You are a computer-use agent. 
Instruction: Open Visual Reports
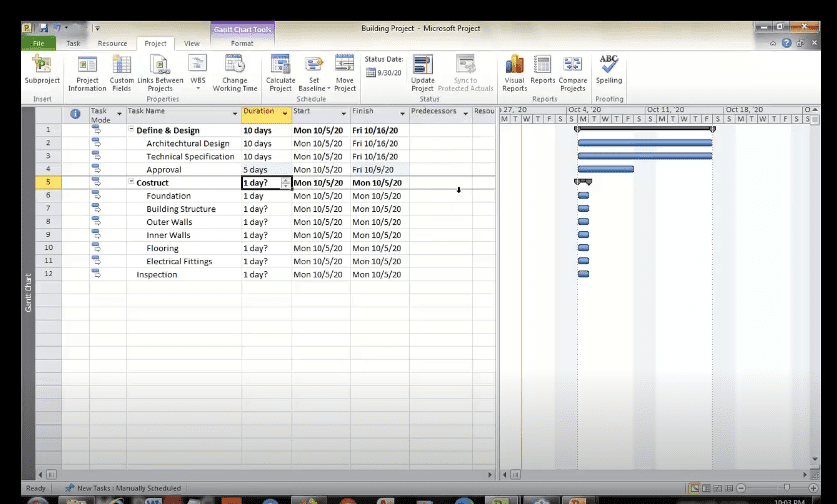pyautogui.click(x=514, y=73)
